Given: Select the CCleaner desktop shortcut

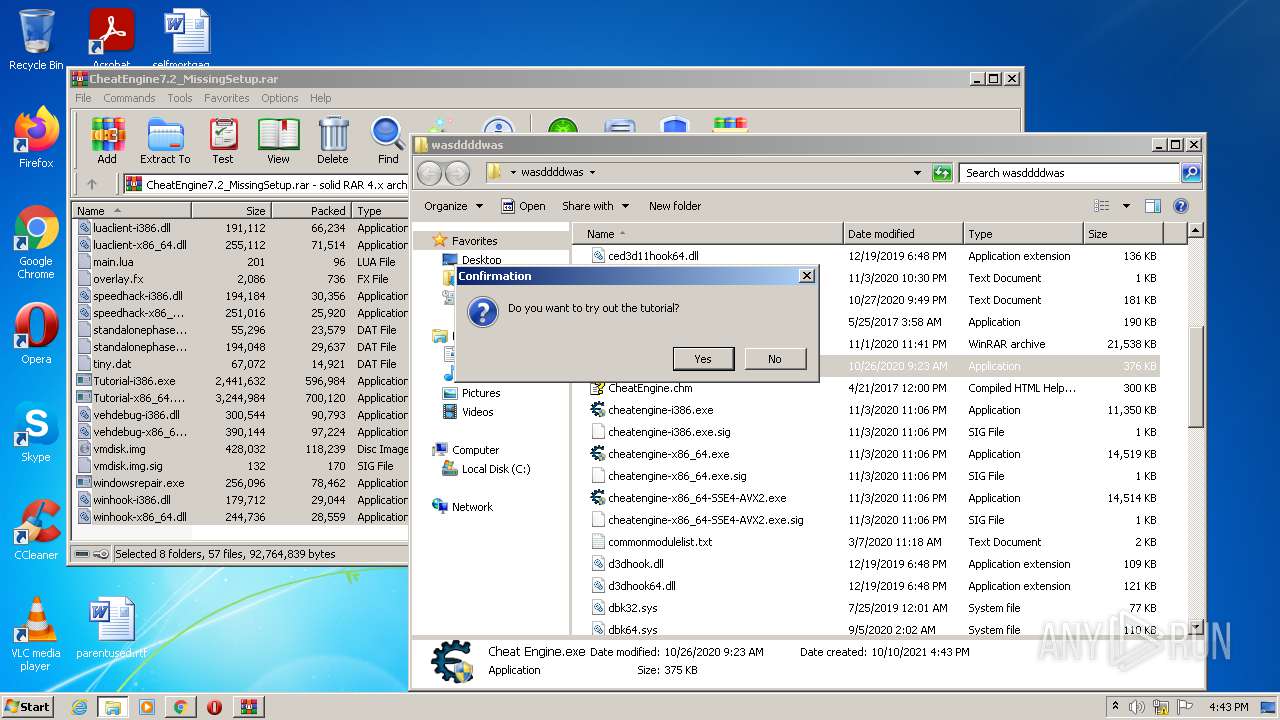Looking at the screenshot, I should pos(36,530).
